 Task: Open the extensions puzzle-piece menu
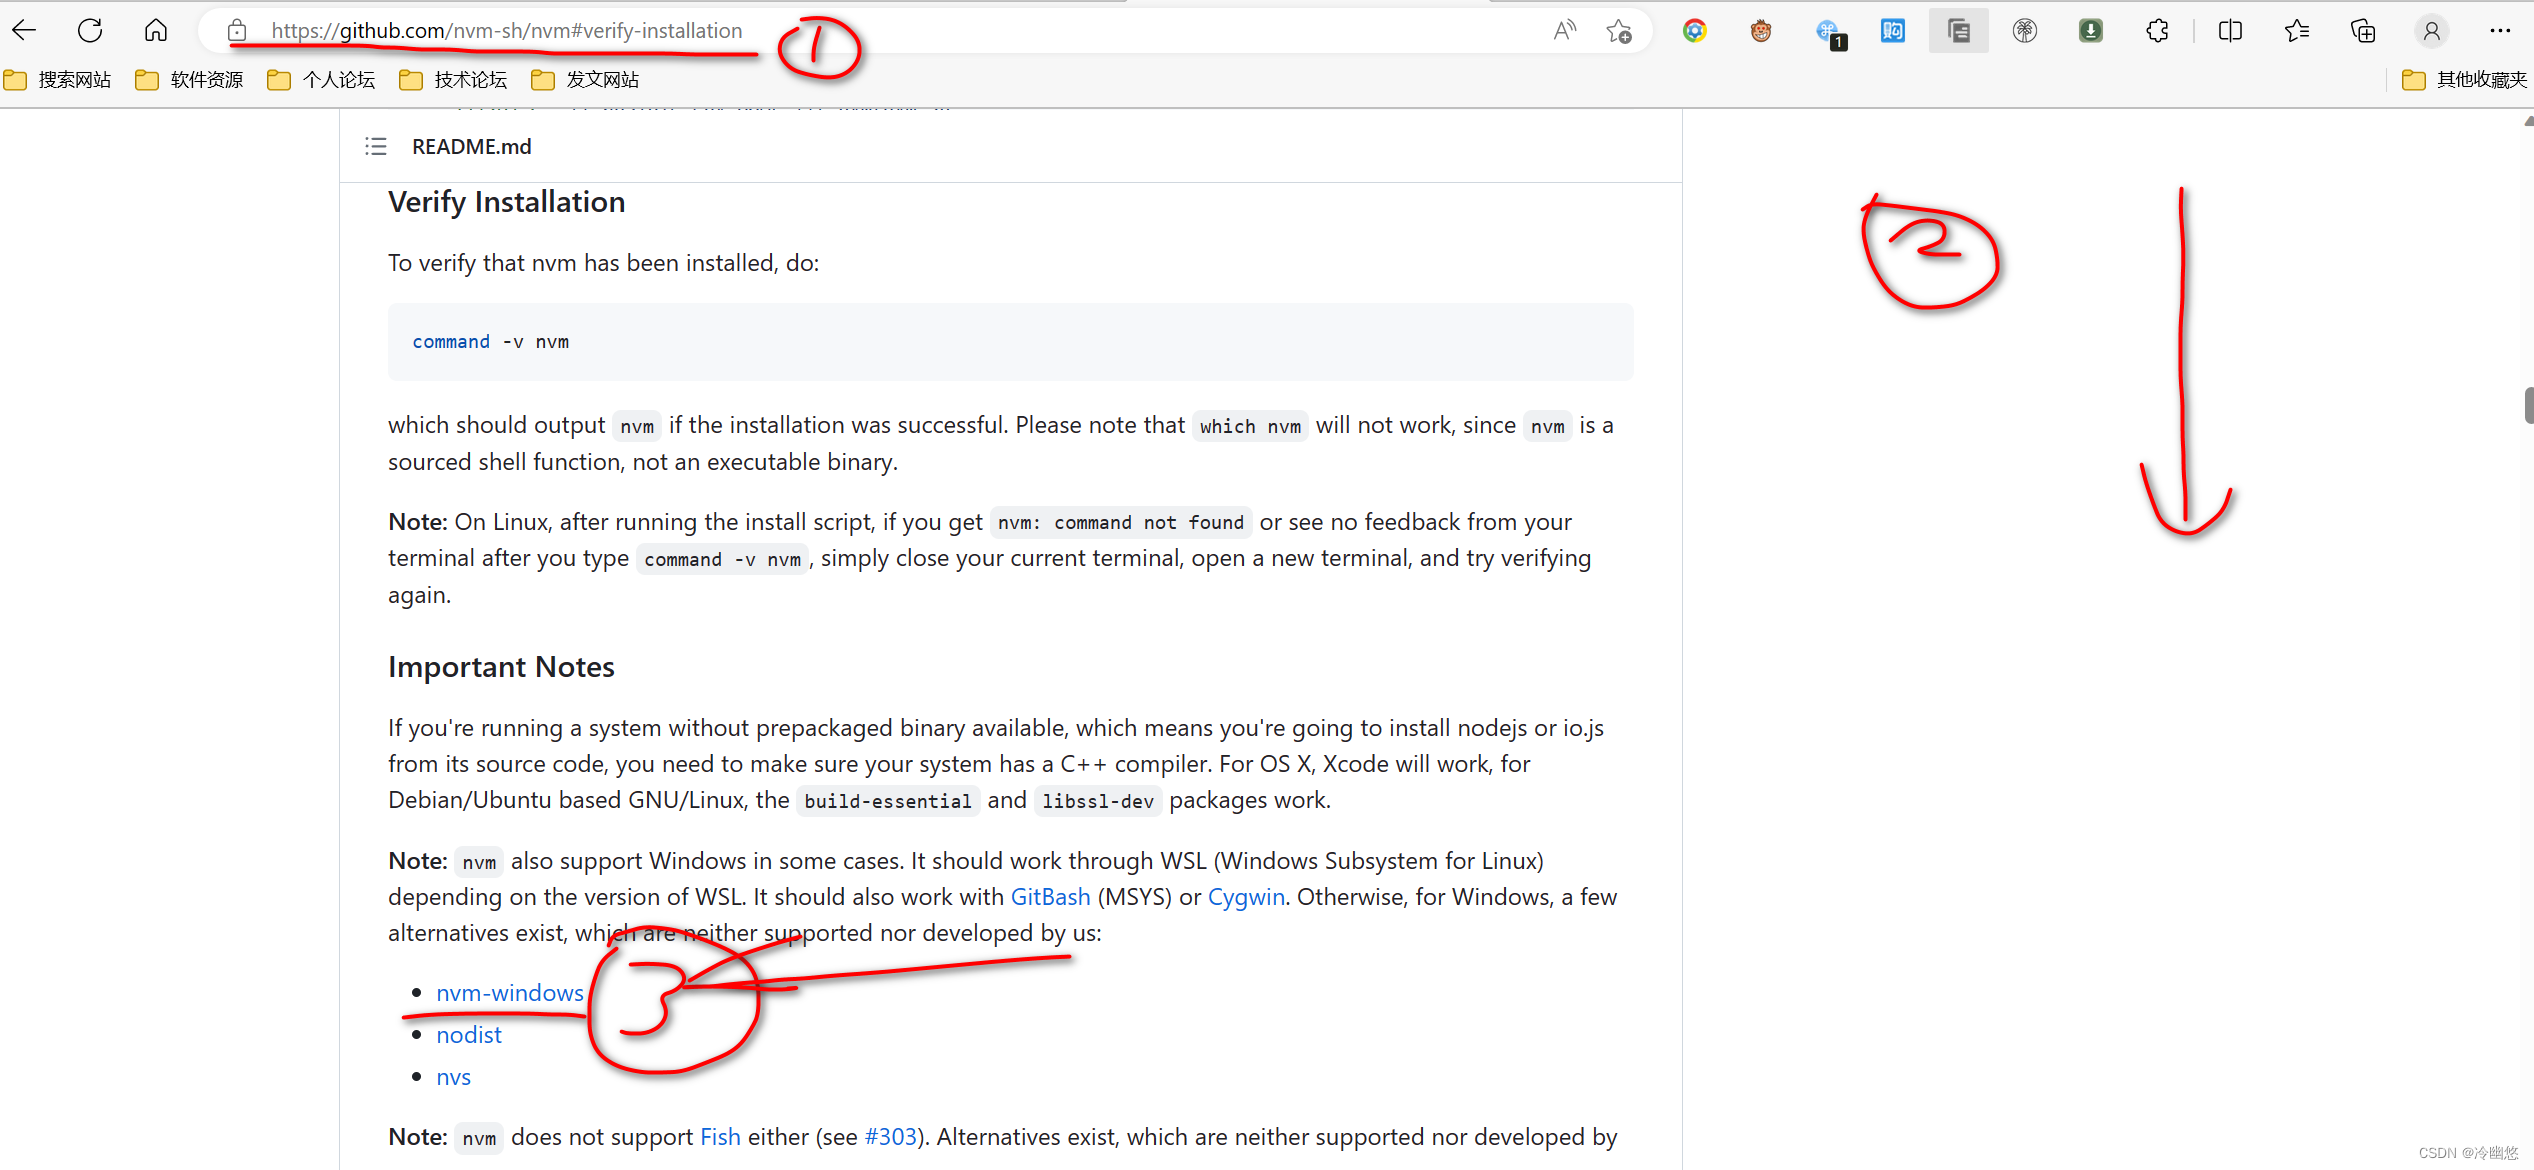pos(2157,31)
